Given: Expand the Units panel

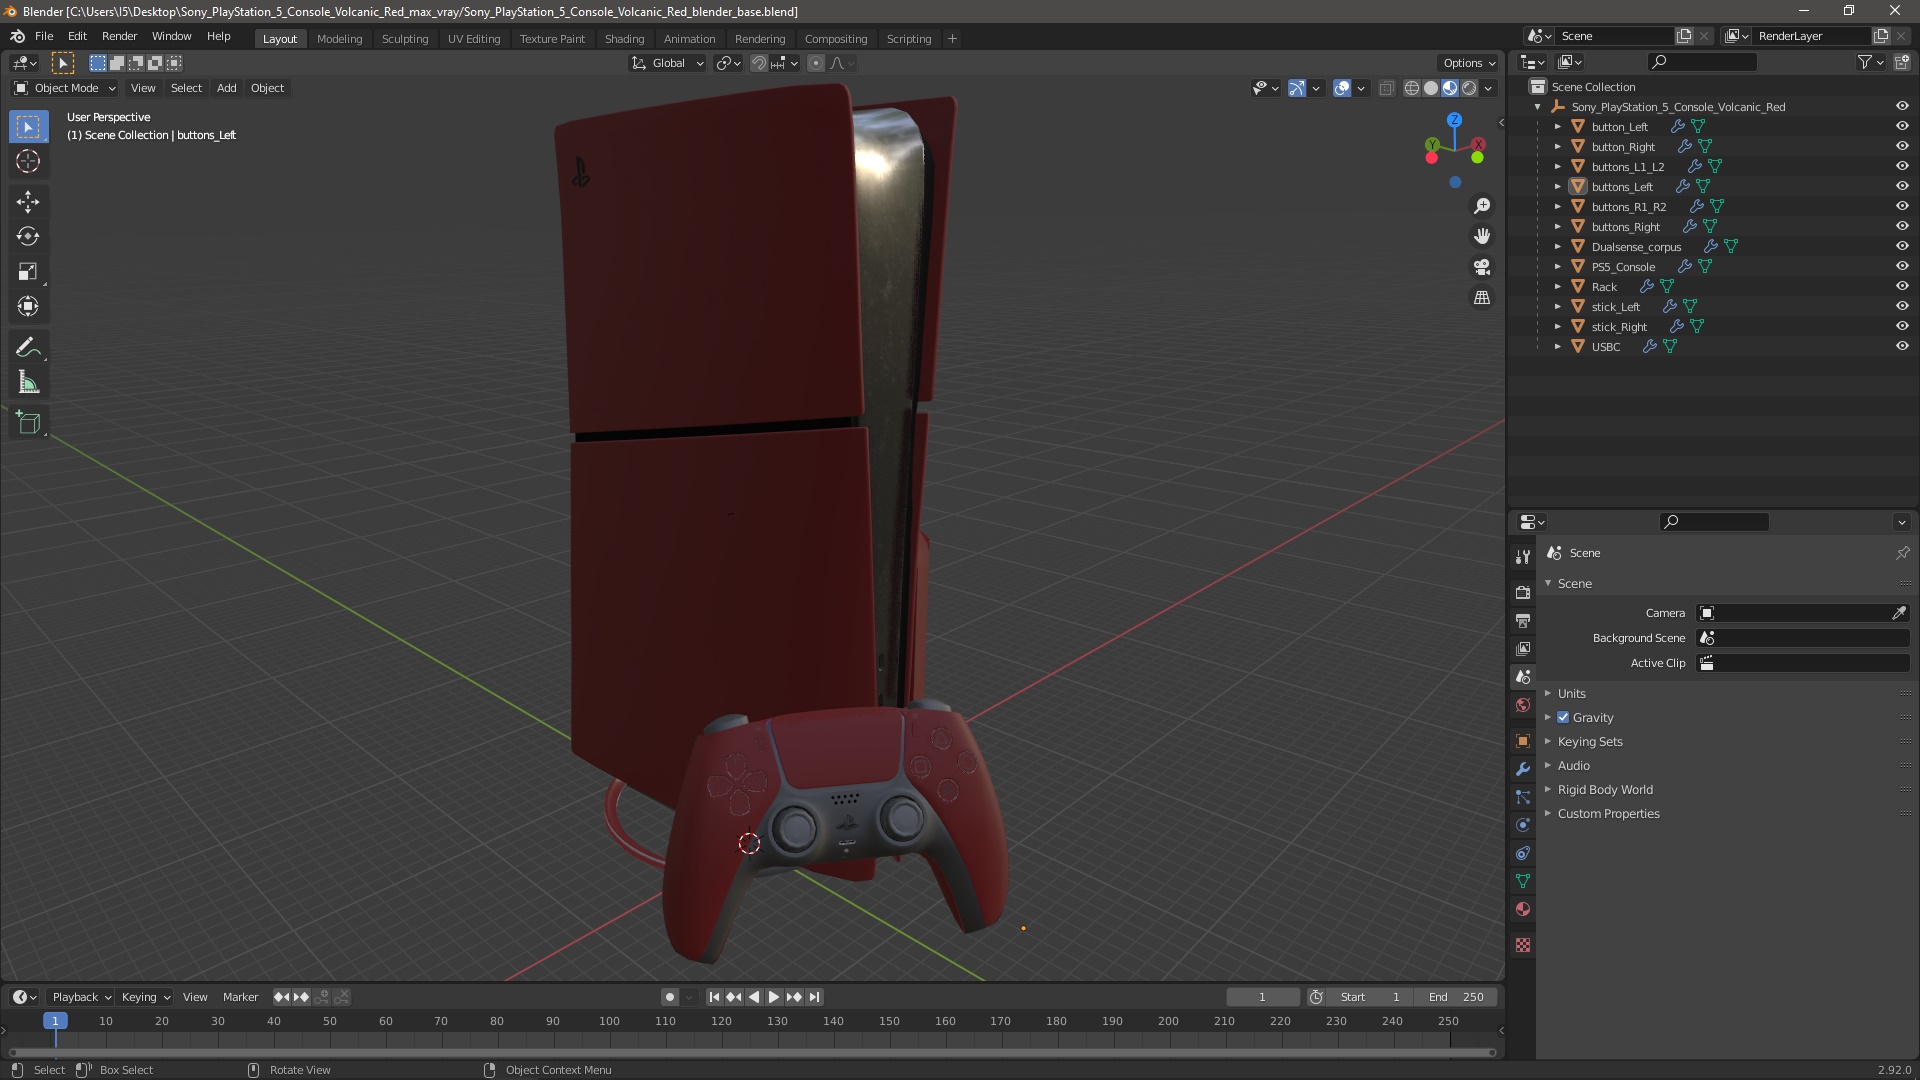Looking at the screenshot, I should [1571, 693].
